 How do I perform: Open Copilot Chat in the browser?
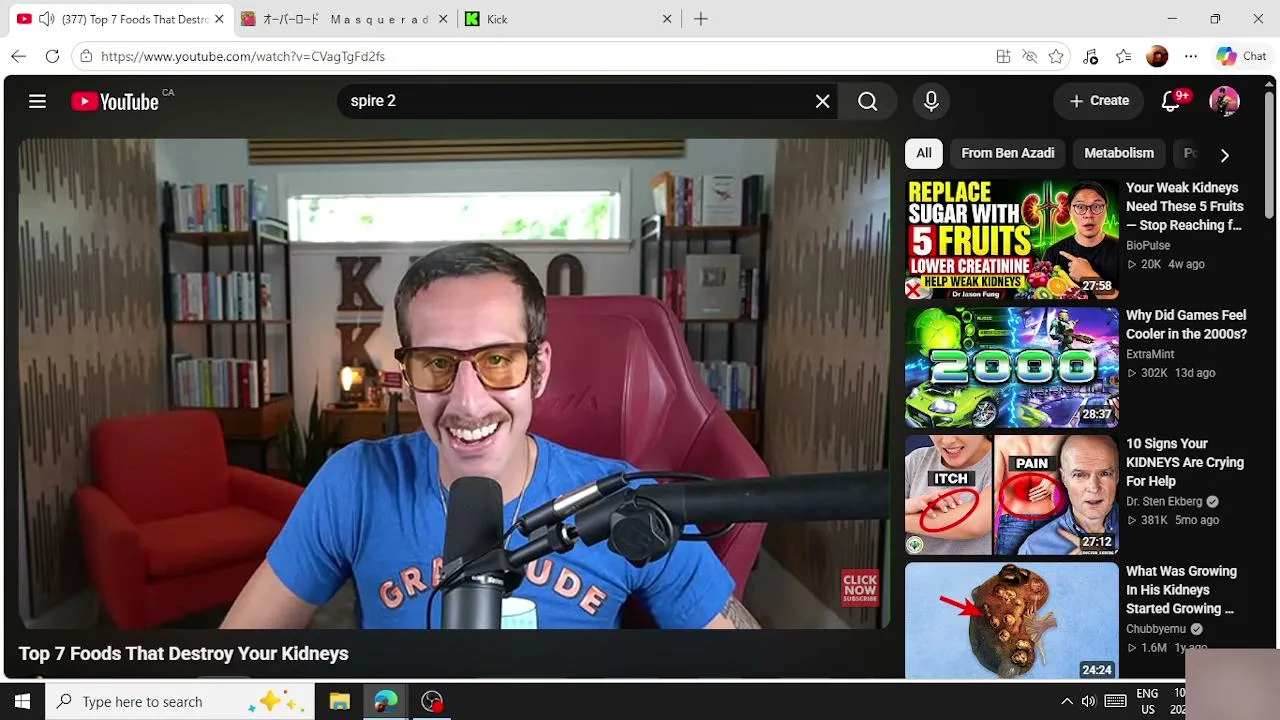click(1241, 56)
